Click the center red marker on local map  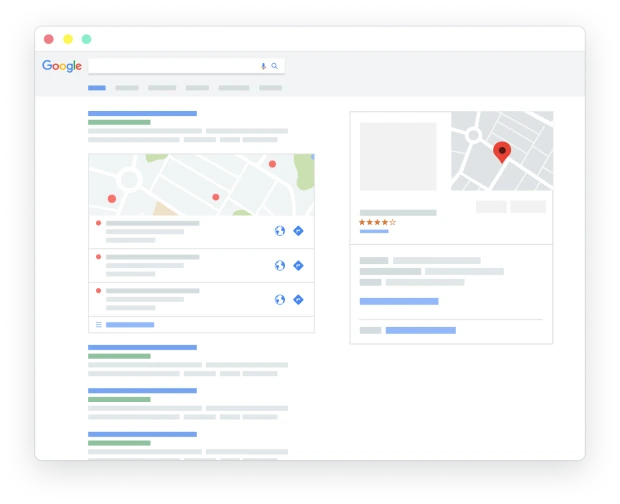tap(216, 197)
